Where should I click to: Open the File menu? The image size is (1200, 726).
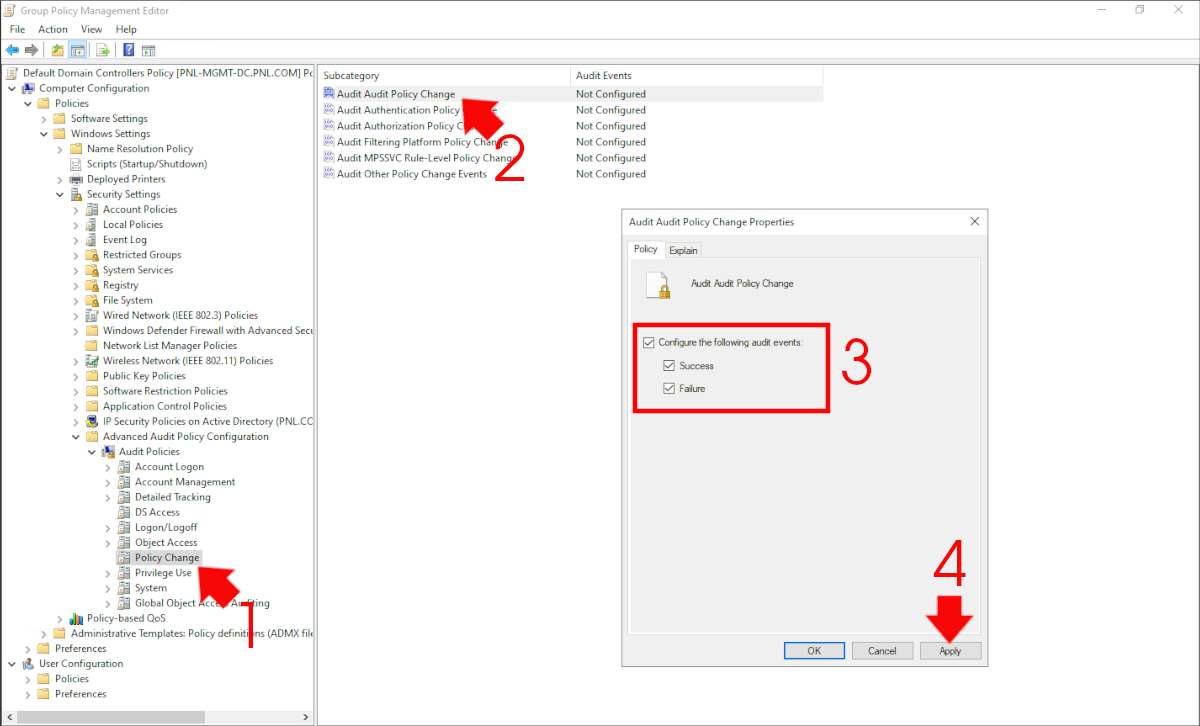tap(17, 29)
